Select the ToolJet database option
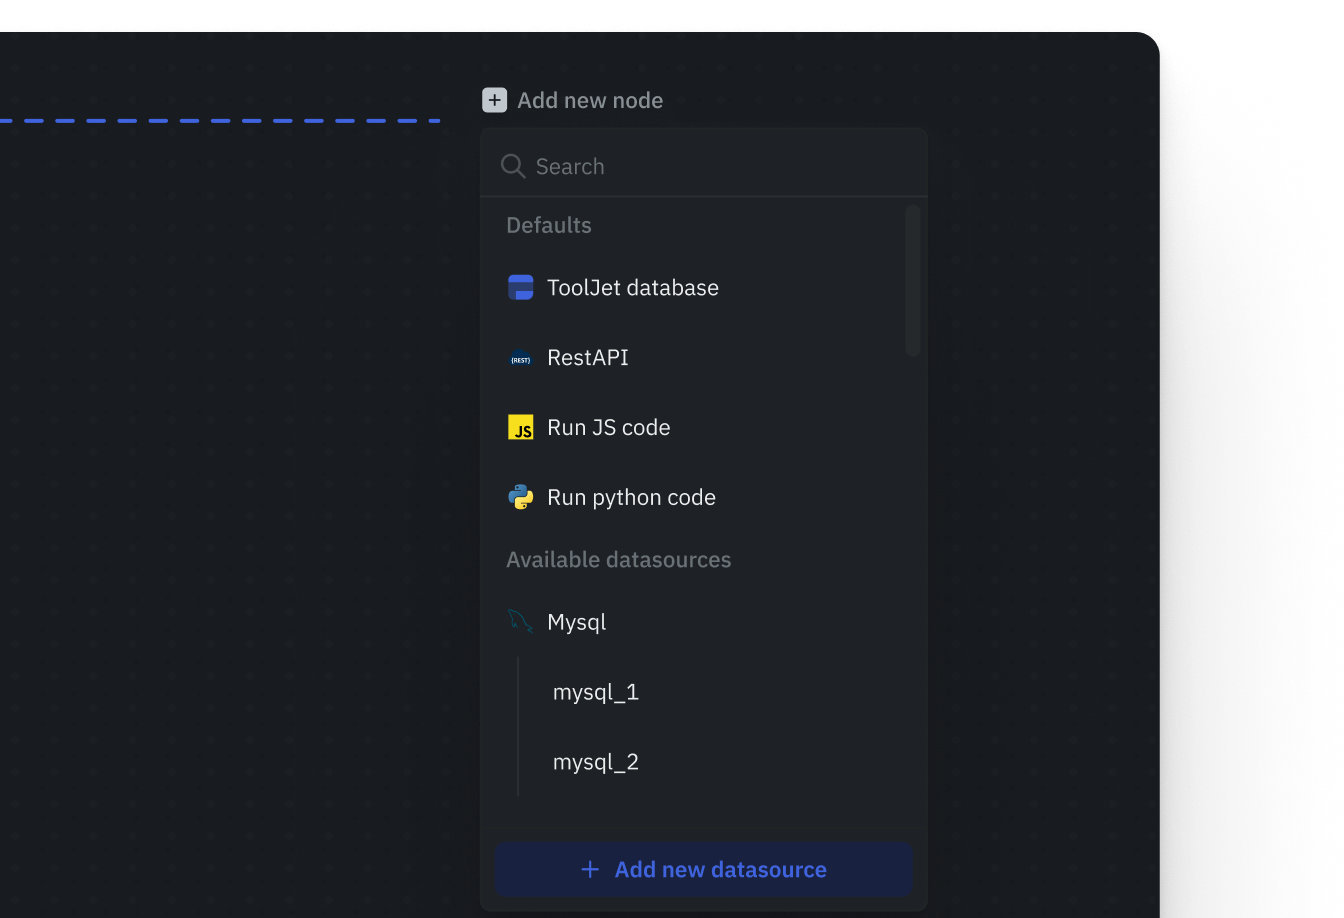This screenshot has width=1344, height=918. [632, 288]
